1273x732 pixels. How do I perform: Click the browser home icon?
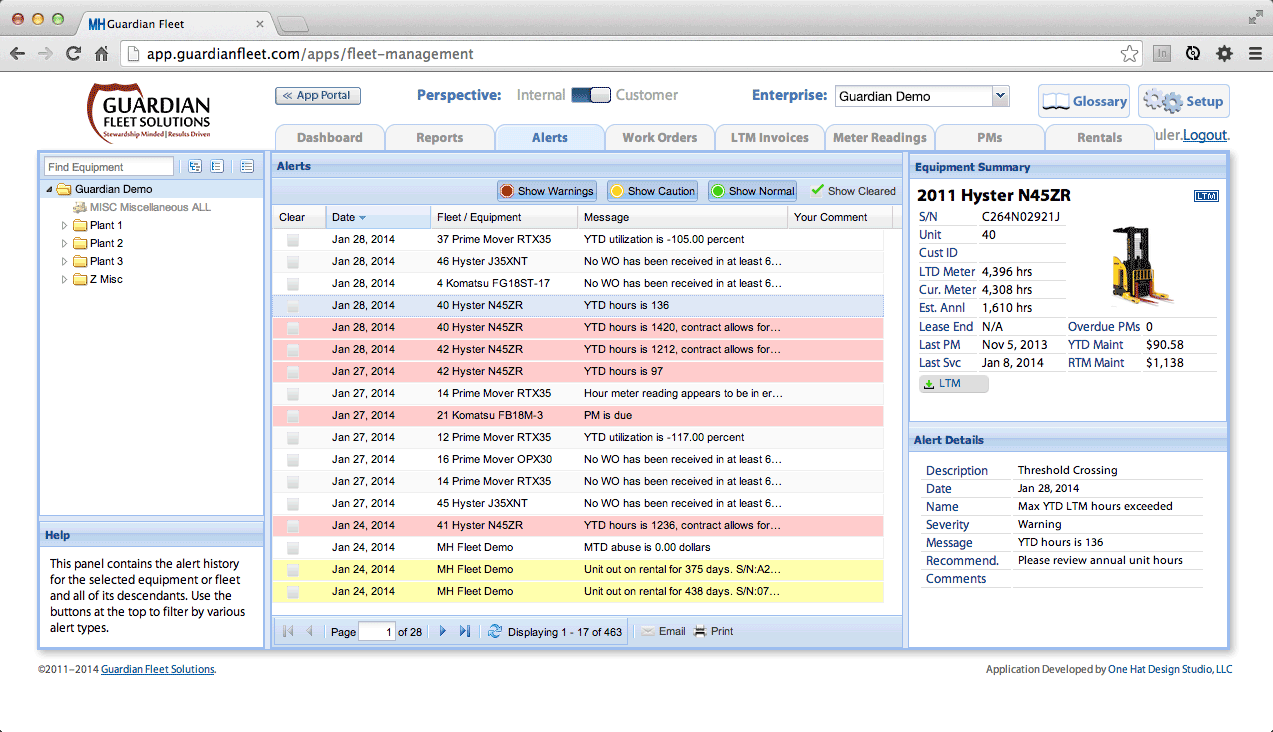tap(102, 54)
